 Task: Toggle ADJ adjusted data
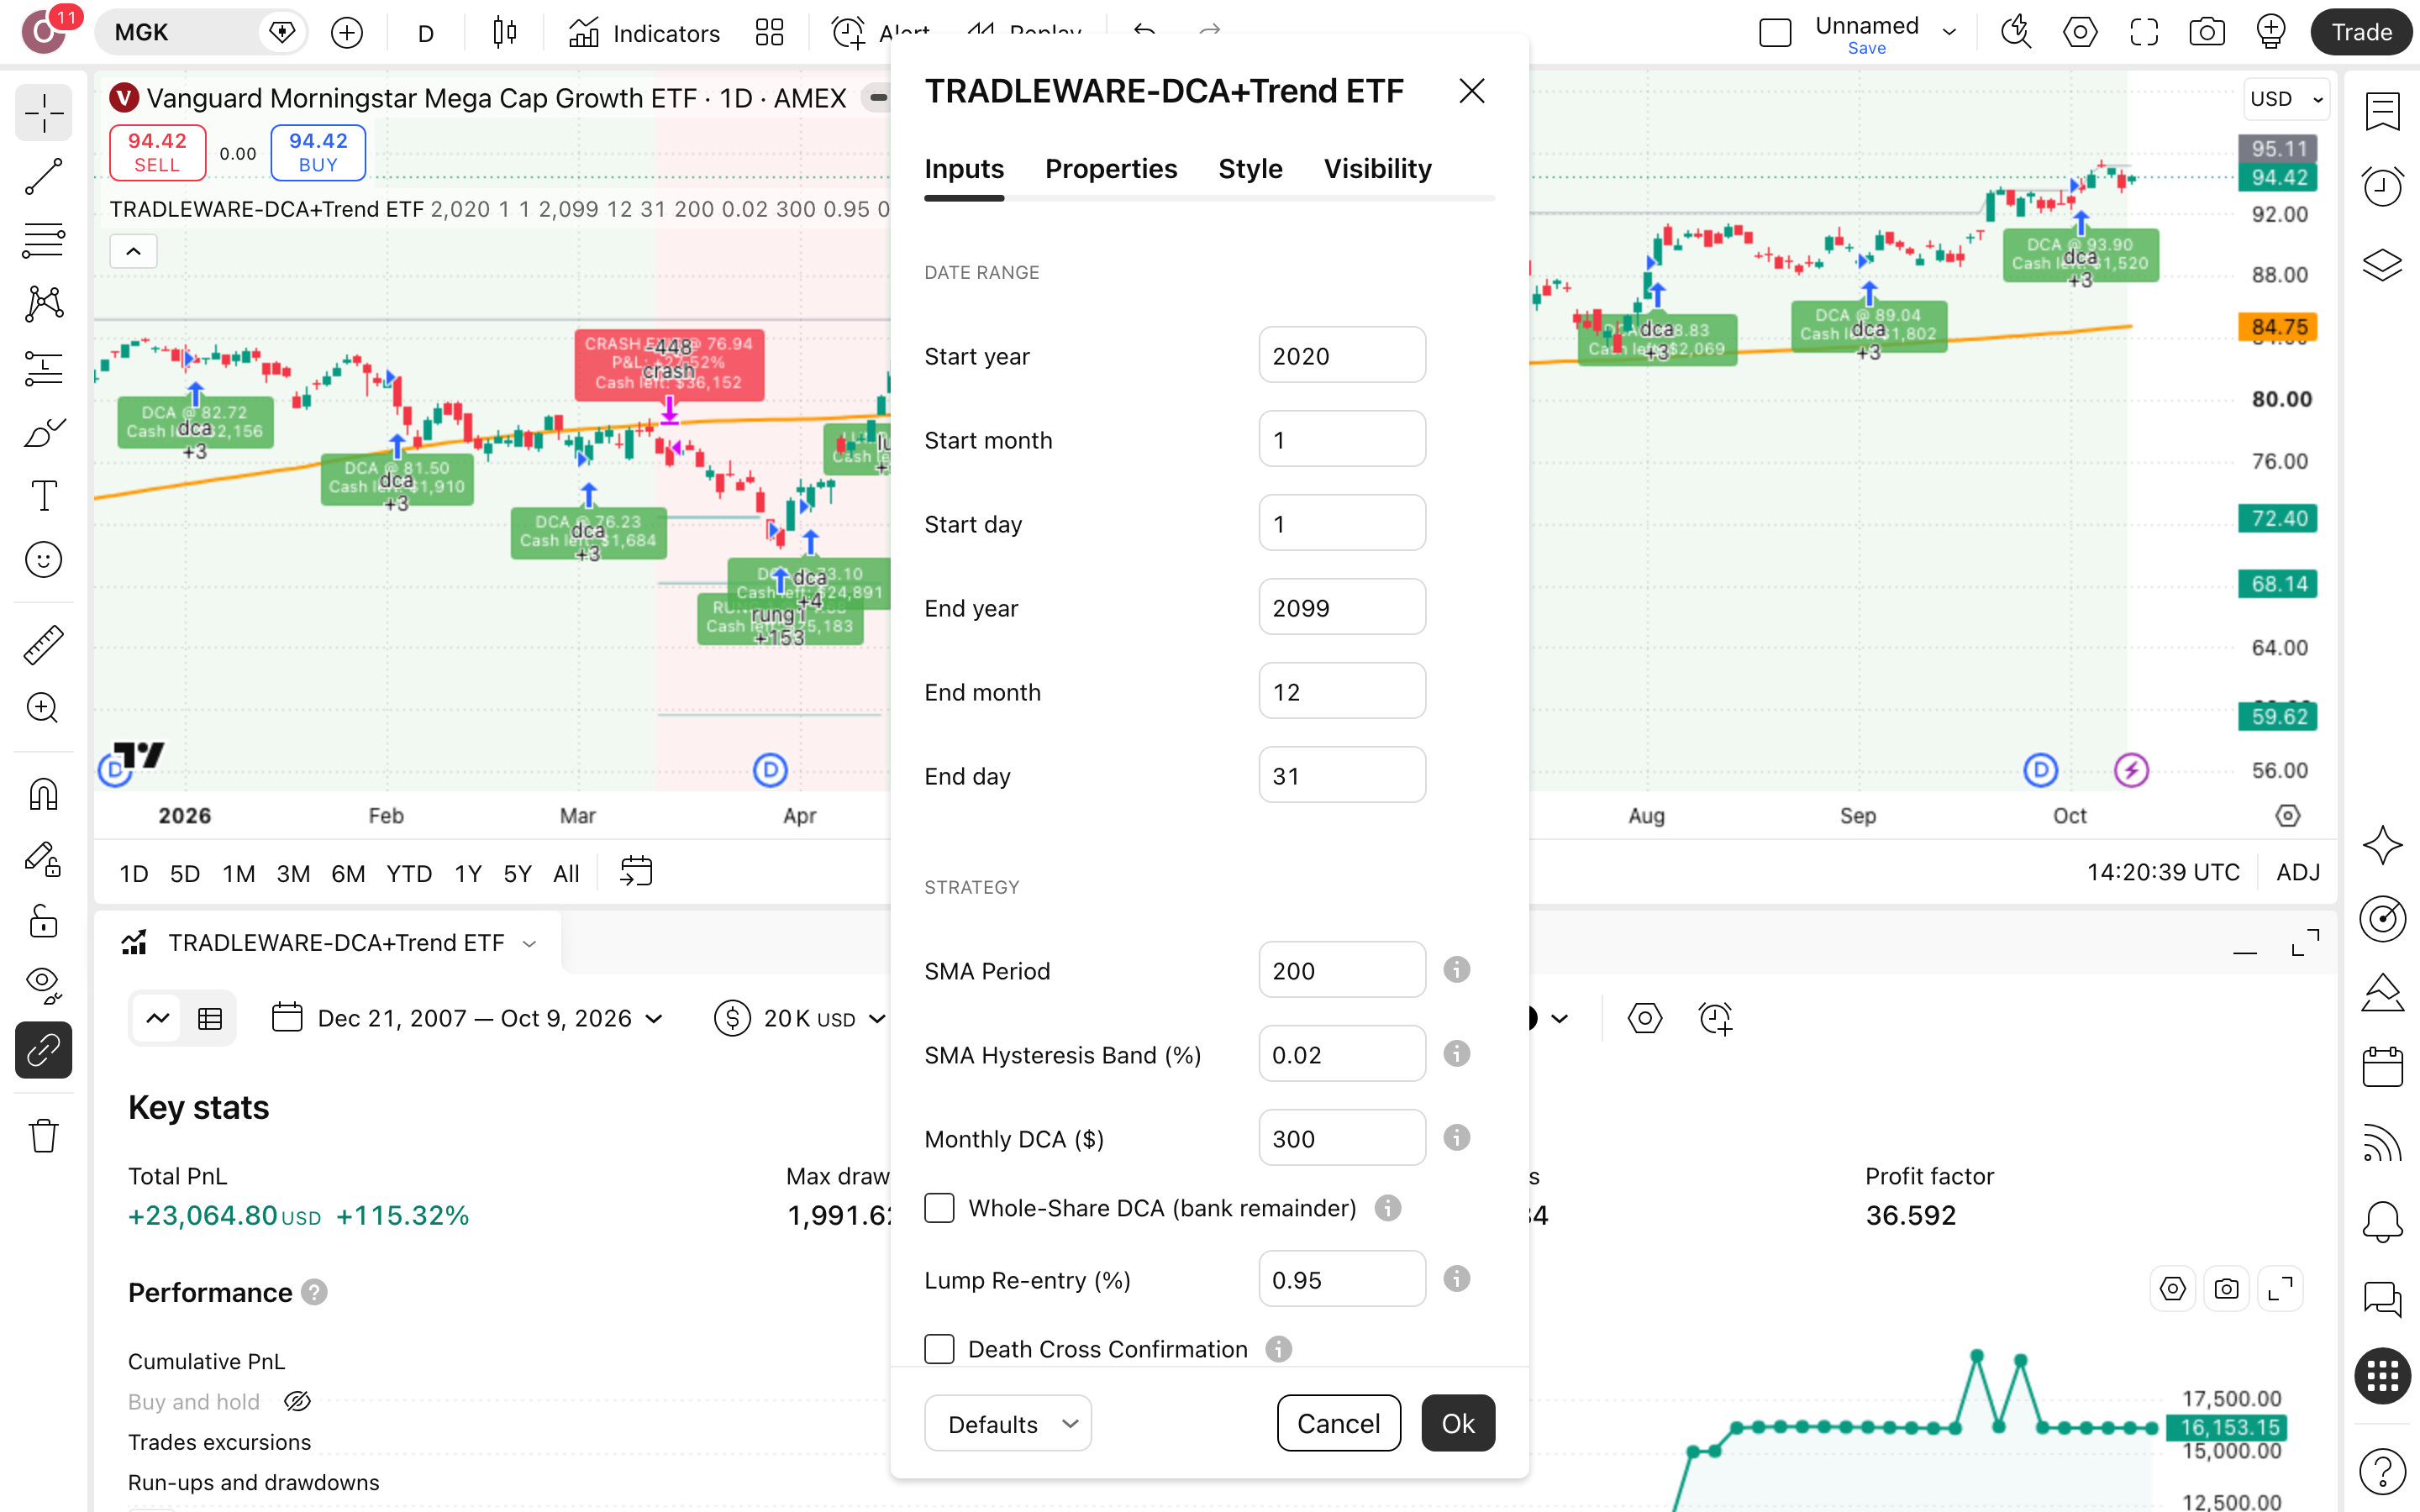[x=2297, y=872]
